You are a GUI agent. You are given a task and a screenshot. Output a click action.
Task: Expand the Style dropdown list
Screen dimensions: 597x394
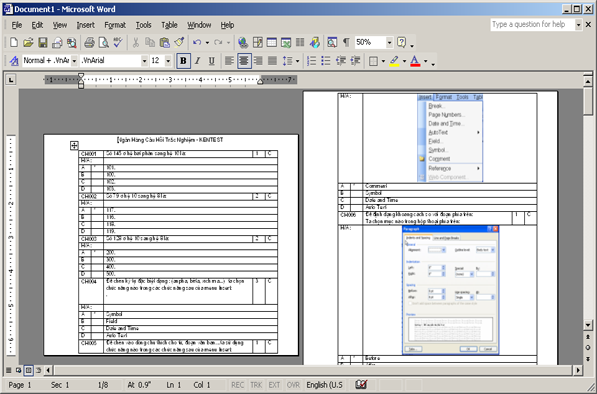click(74, 61)
